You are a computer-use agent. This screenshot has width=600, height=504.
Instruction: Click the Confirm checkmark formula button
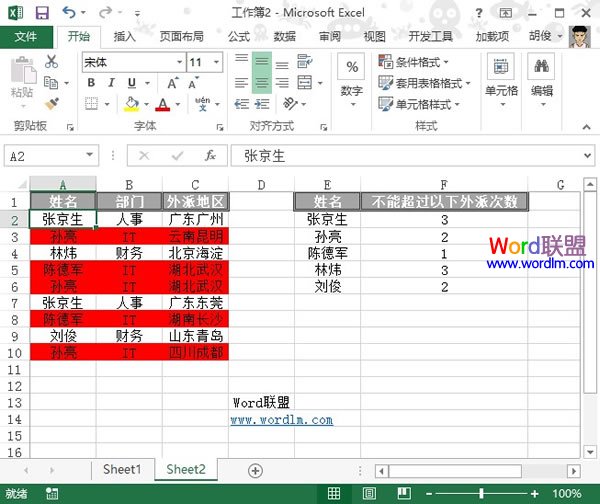(x=177, y=155)
